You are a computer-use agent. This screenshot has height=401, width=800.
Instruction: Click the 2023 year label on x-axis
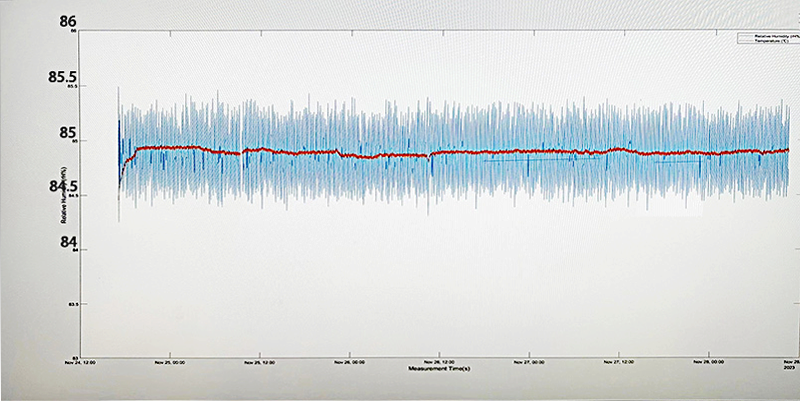tap(790, 368)
